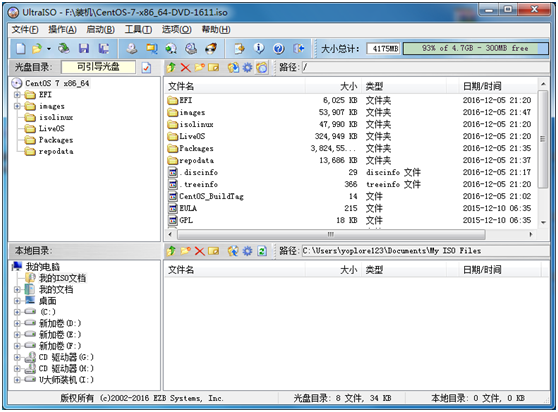This screenshot has height=412, width=558.
Task: Open the 工具(T) menu
Action: coord(138,30)
